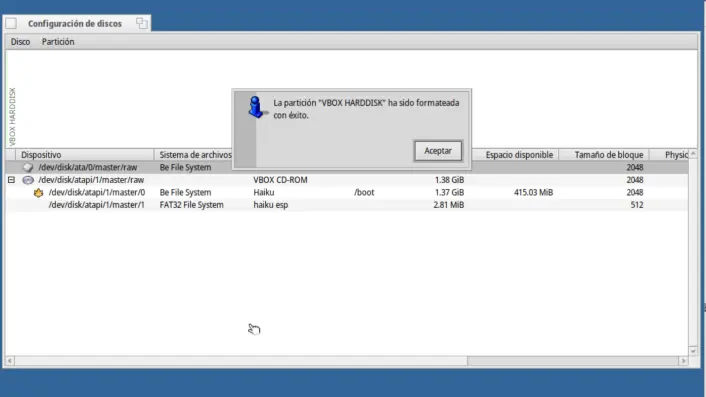This screenshot has height=397, width=706.
Task: Click the 1.38 GiB size cell
Action: pos(449,180)
